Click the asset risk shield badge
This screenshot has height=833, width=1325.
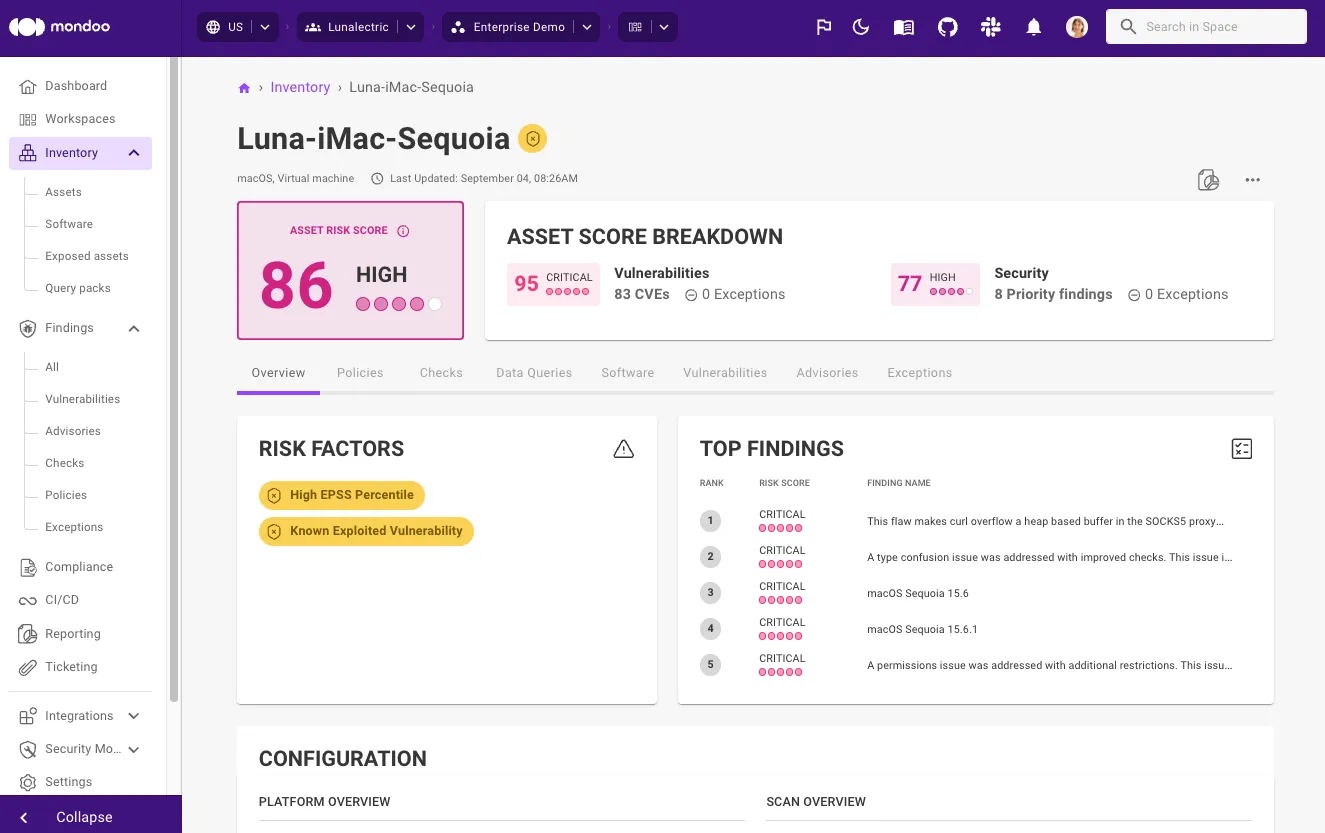pyautogui.click(x=532, y=139)
